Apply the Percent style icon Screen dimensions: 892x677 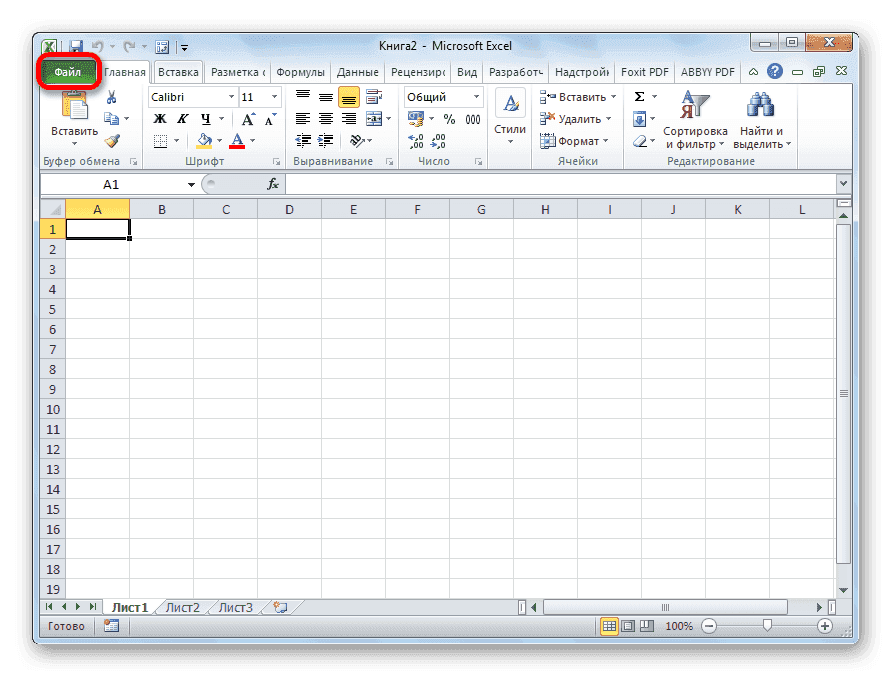[x=451, y=118]
